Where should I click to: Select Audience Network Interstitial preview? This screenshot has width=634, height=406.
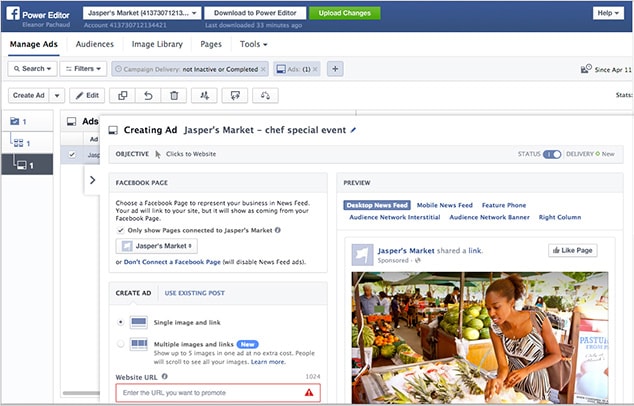coord(395,217)
